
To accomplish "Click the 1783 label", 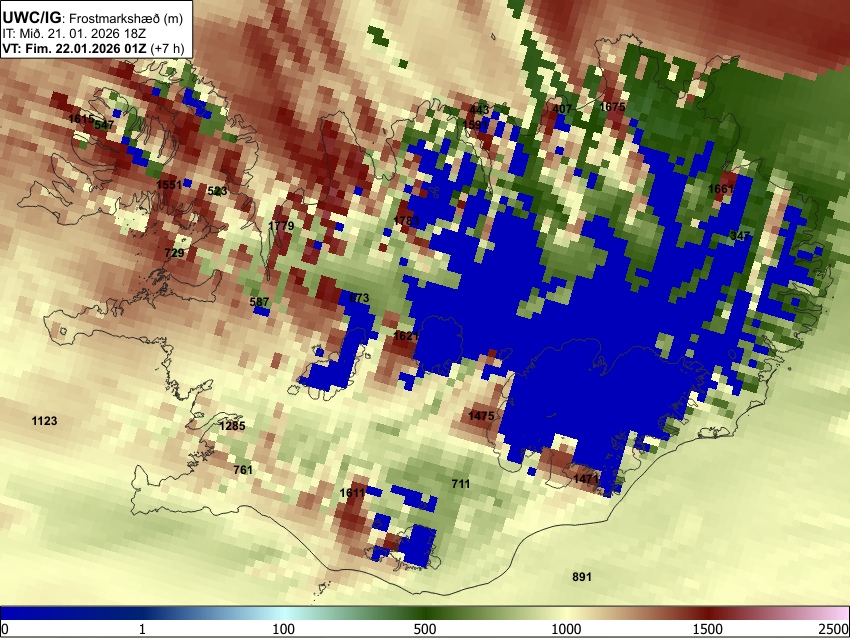I will [x=407, y=221].
